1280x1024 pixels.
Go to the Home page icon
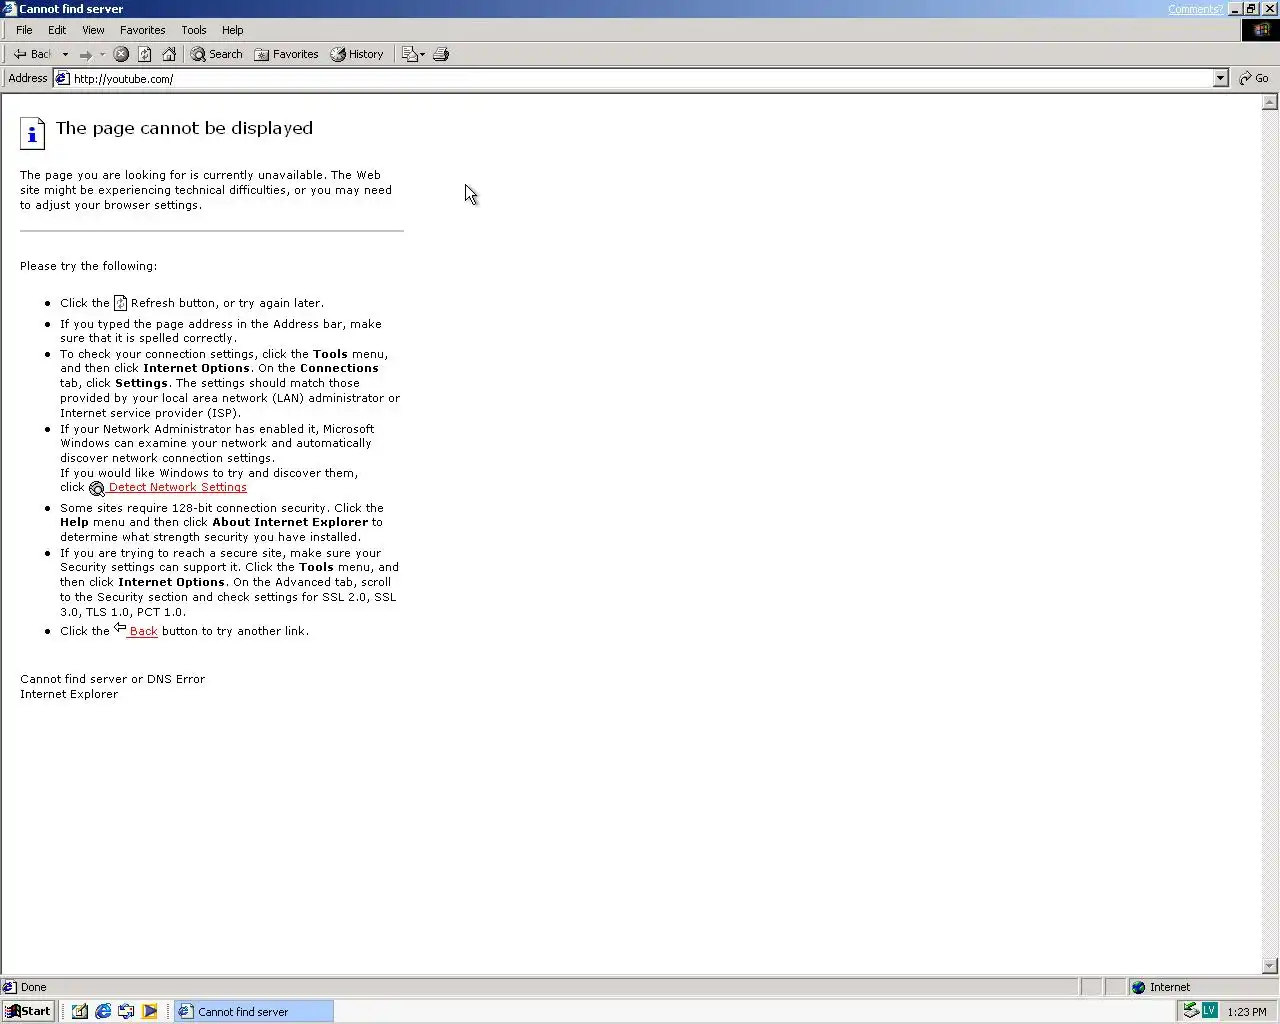pyautogui.click(x=169, y=54)
